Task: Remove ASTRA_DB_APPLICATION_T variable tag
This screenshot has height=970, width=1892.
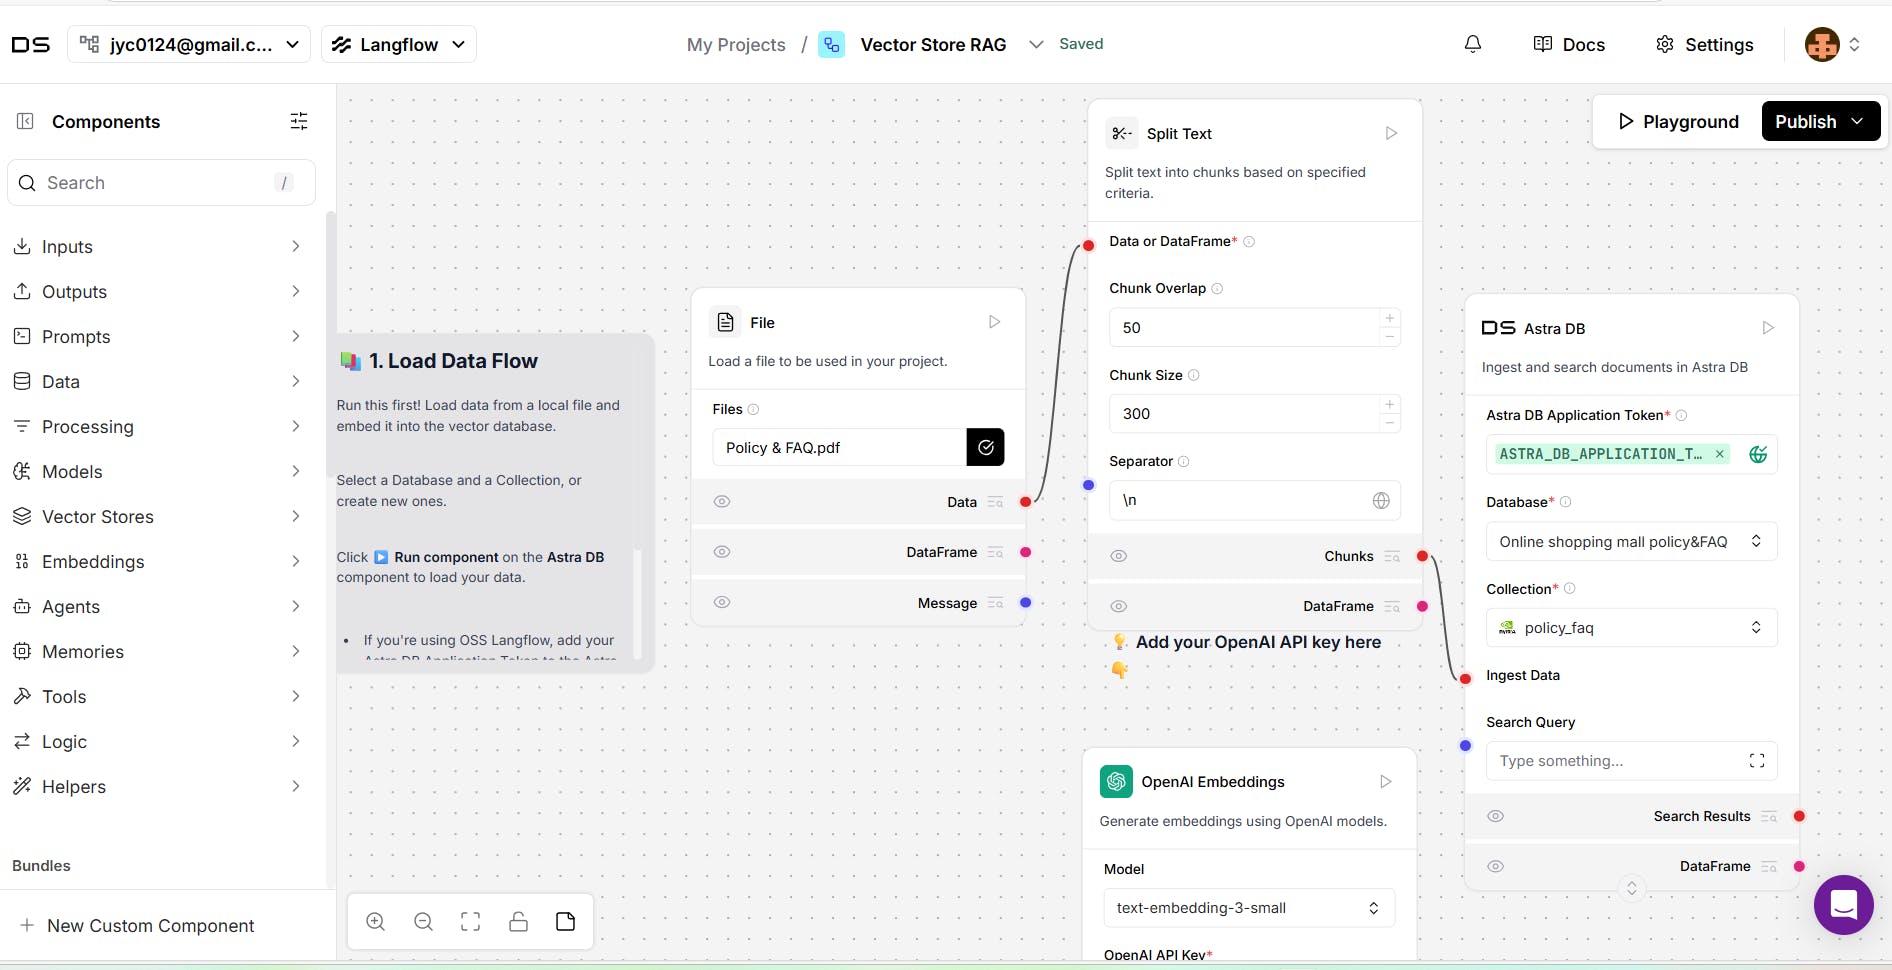Action: [x=1720, y=454]
